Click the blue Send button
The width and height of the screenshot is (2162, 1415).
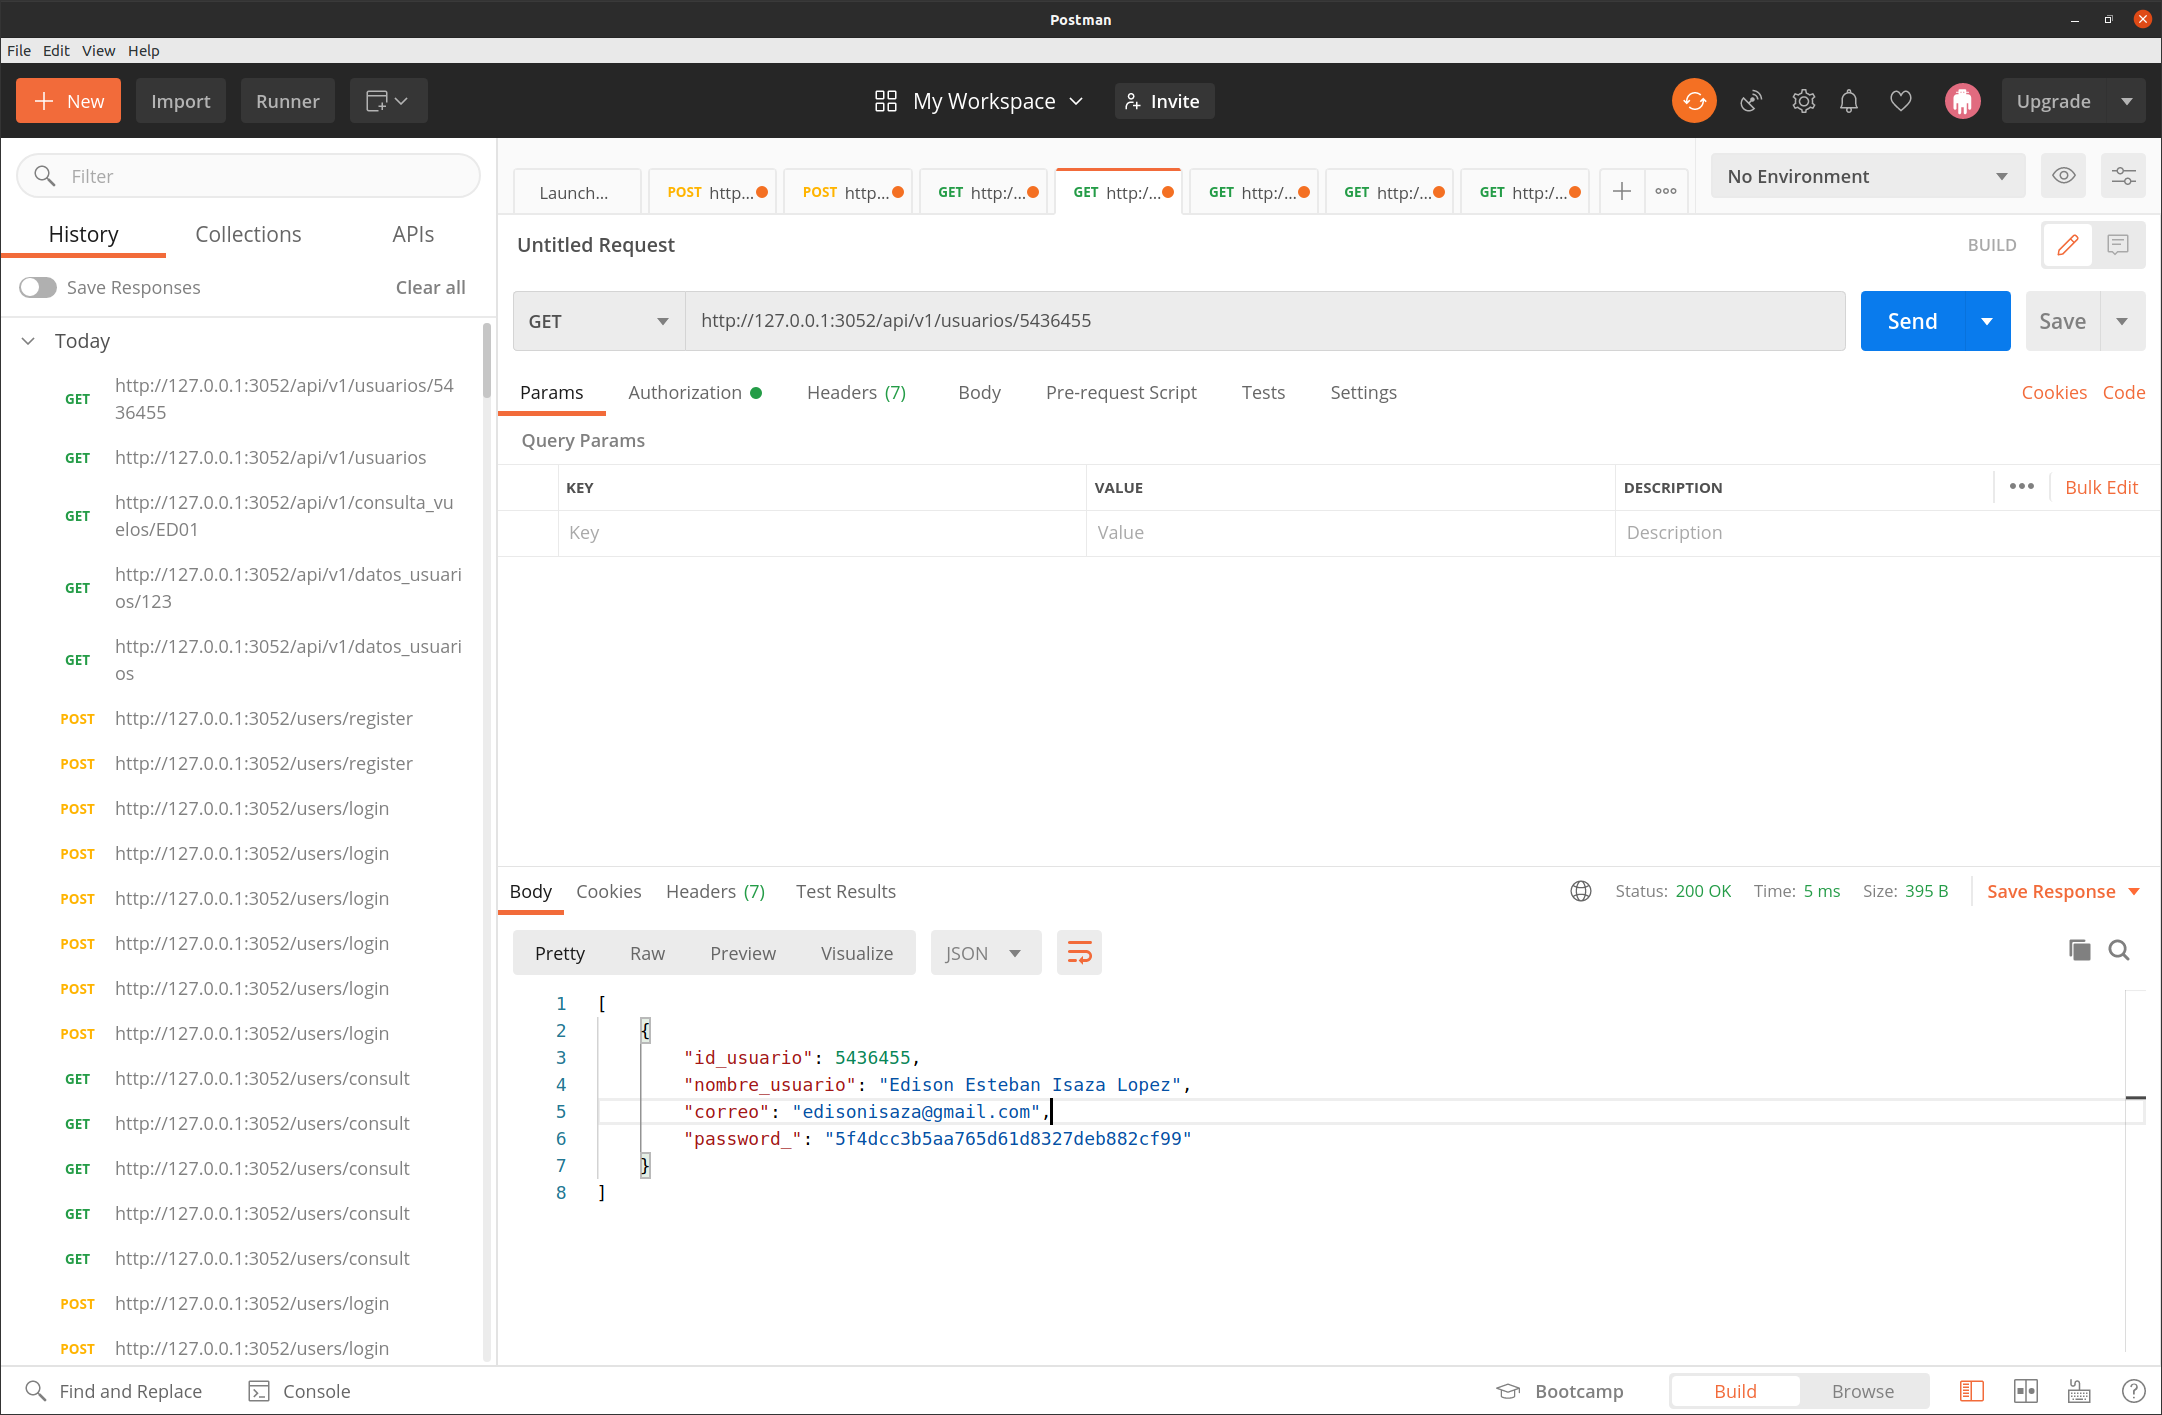point(1912,321)
